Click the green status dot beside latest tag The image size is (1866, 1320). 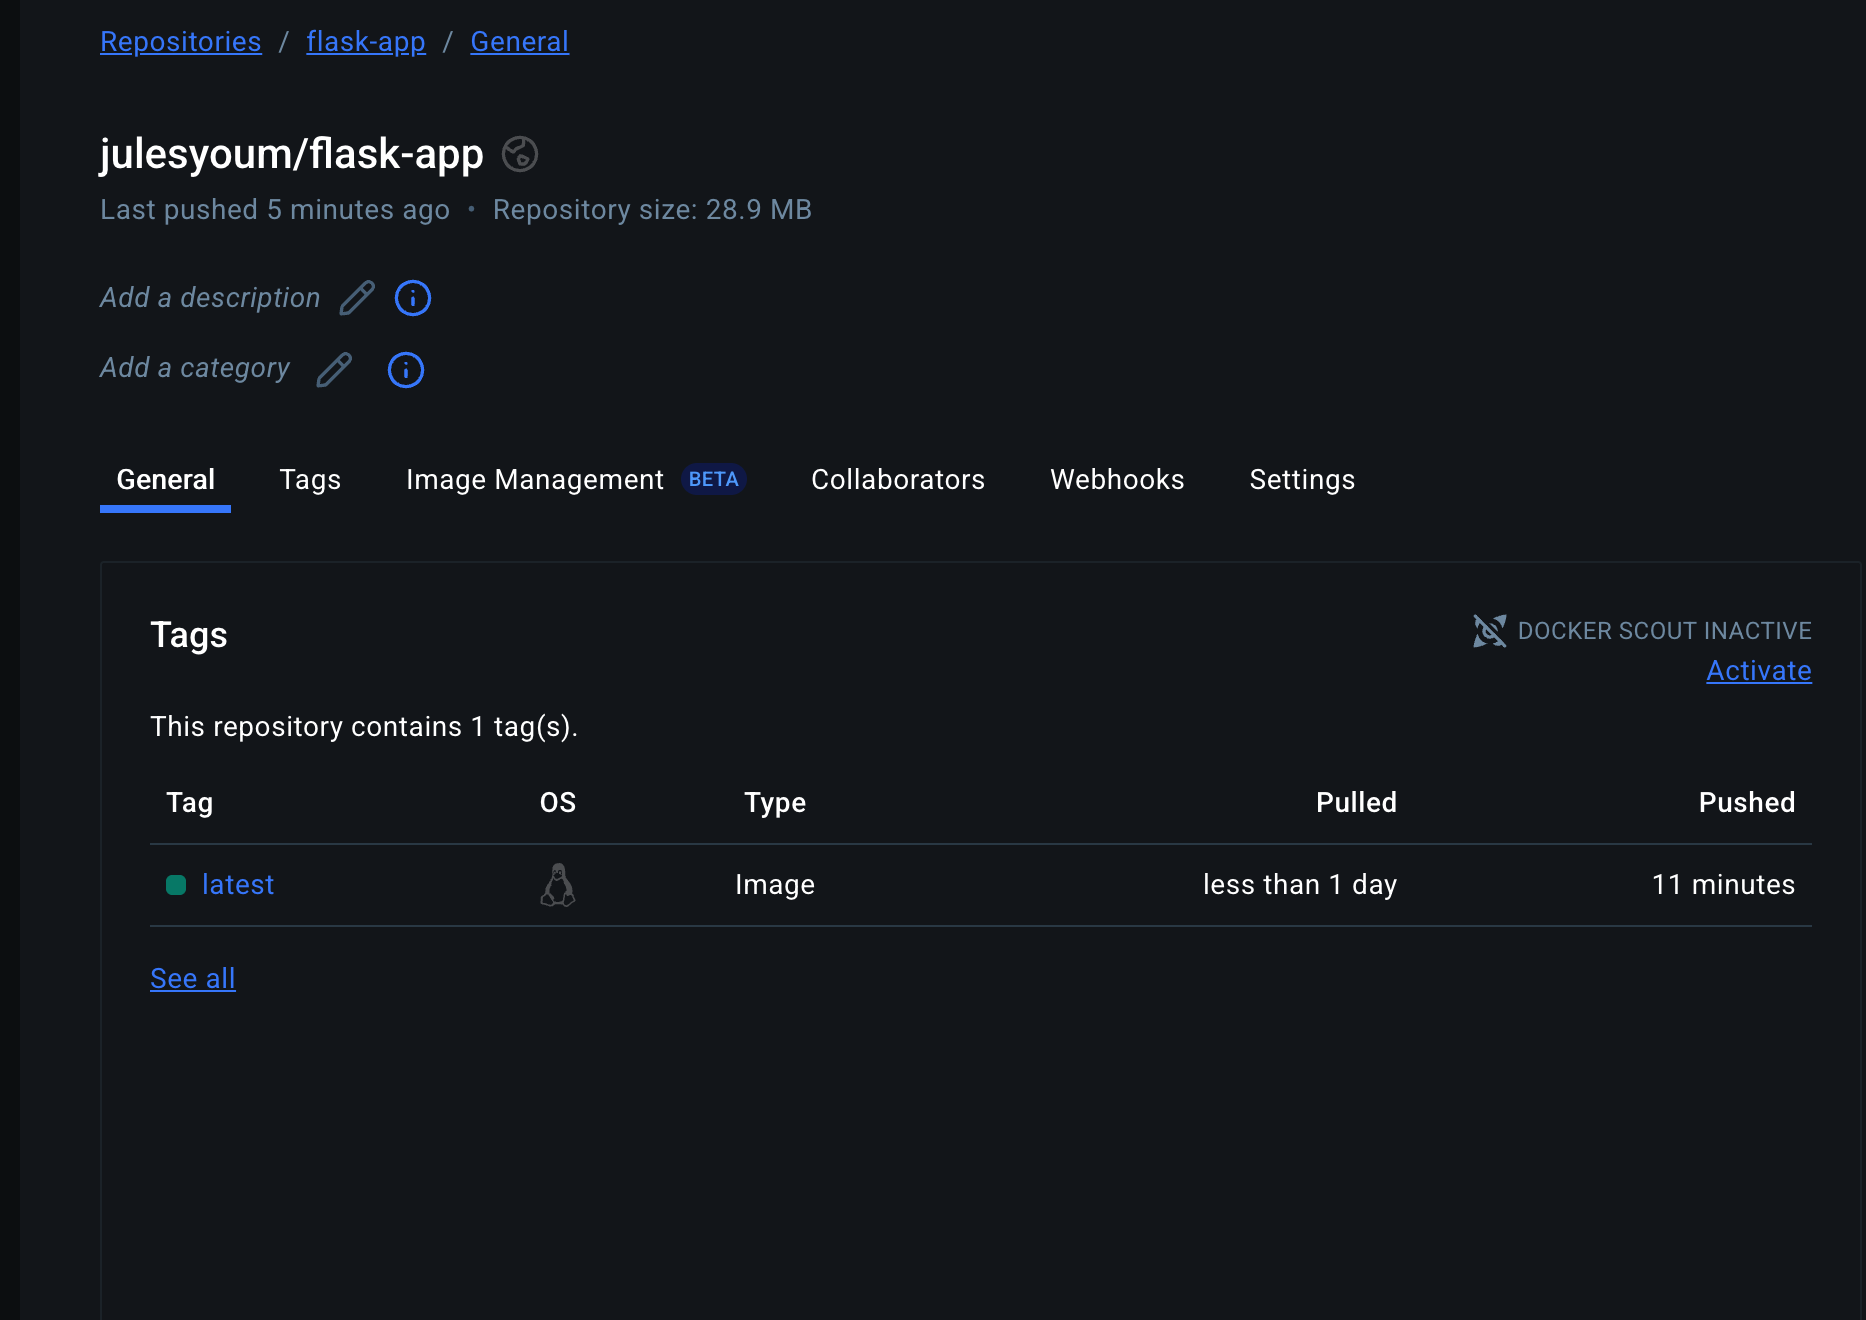(176, 885)
